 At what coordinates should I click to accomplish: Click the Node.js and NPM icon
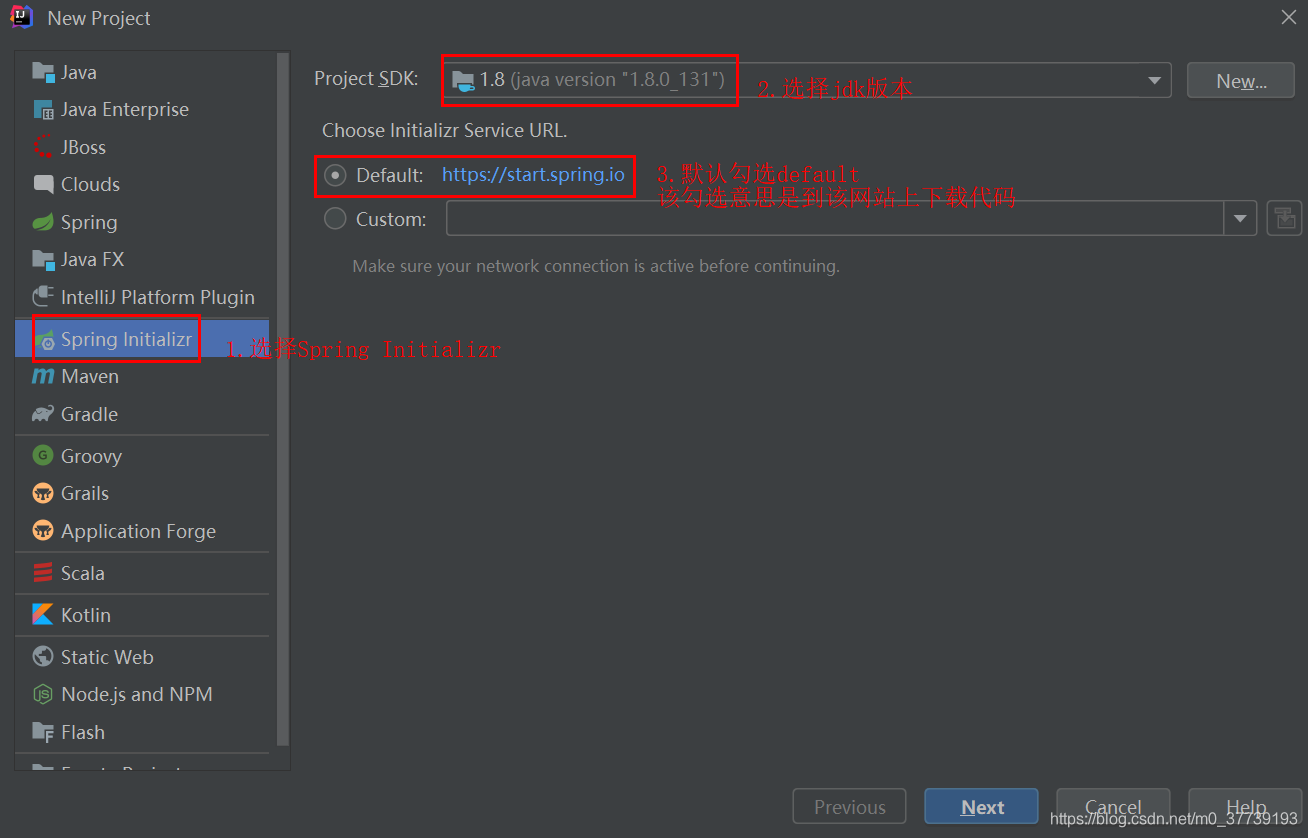(43, 694)
